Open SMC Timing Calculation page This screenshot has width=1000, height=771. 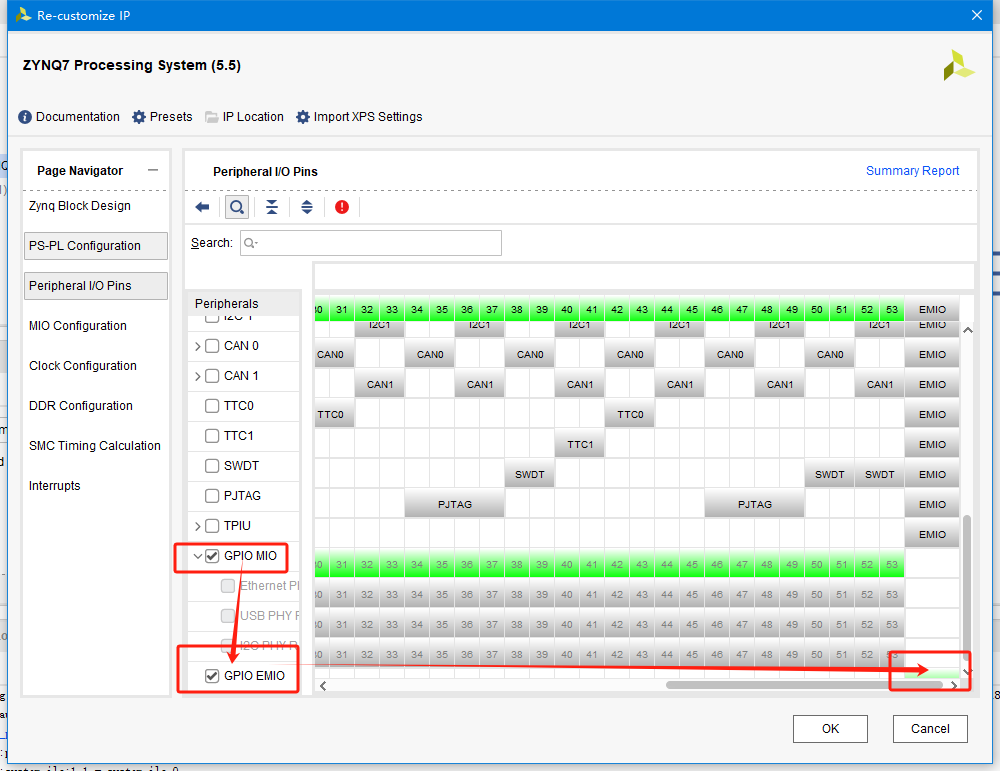(95, 446)
